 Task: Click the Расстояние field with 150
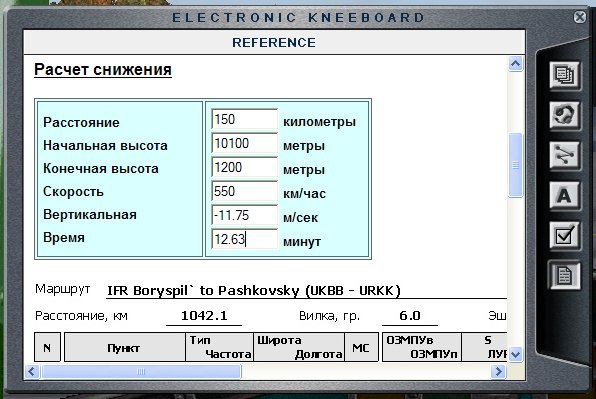[244, 119]
